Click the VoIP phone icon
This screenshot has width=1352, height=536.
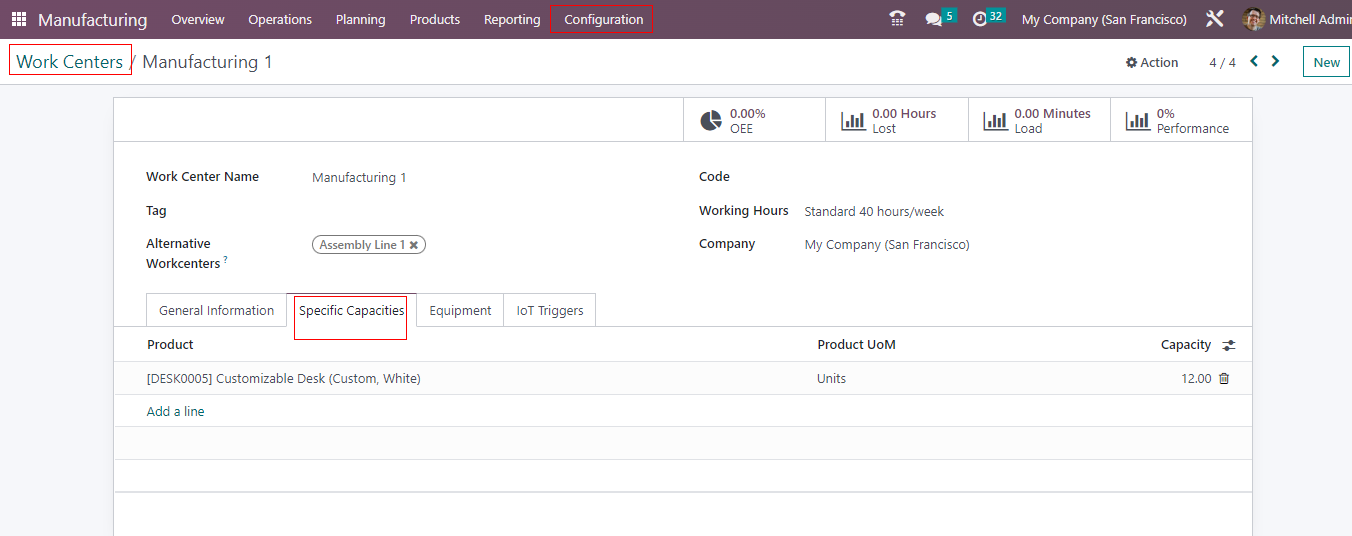coord(897,19)
